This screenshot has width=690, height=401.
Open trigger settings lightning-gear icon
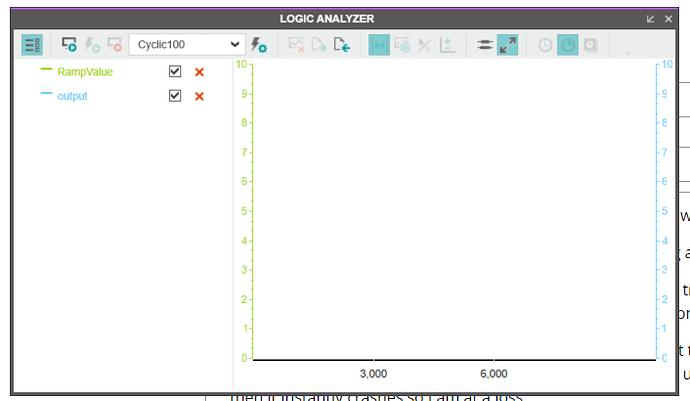pyautogui.click(x=259, y=45)
